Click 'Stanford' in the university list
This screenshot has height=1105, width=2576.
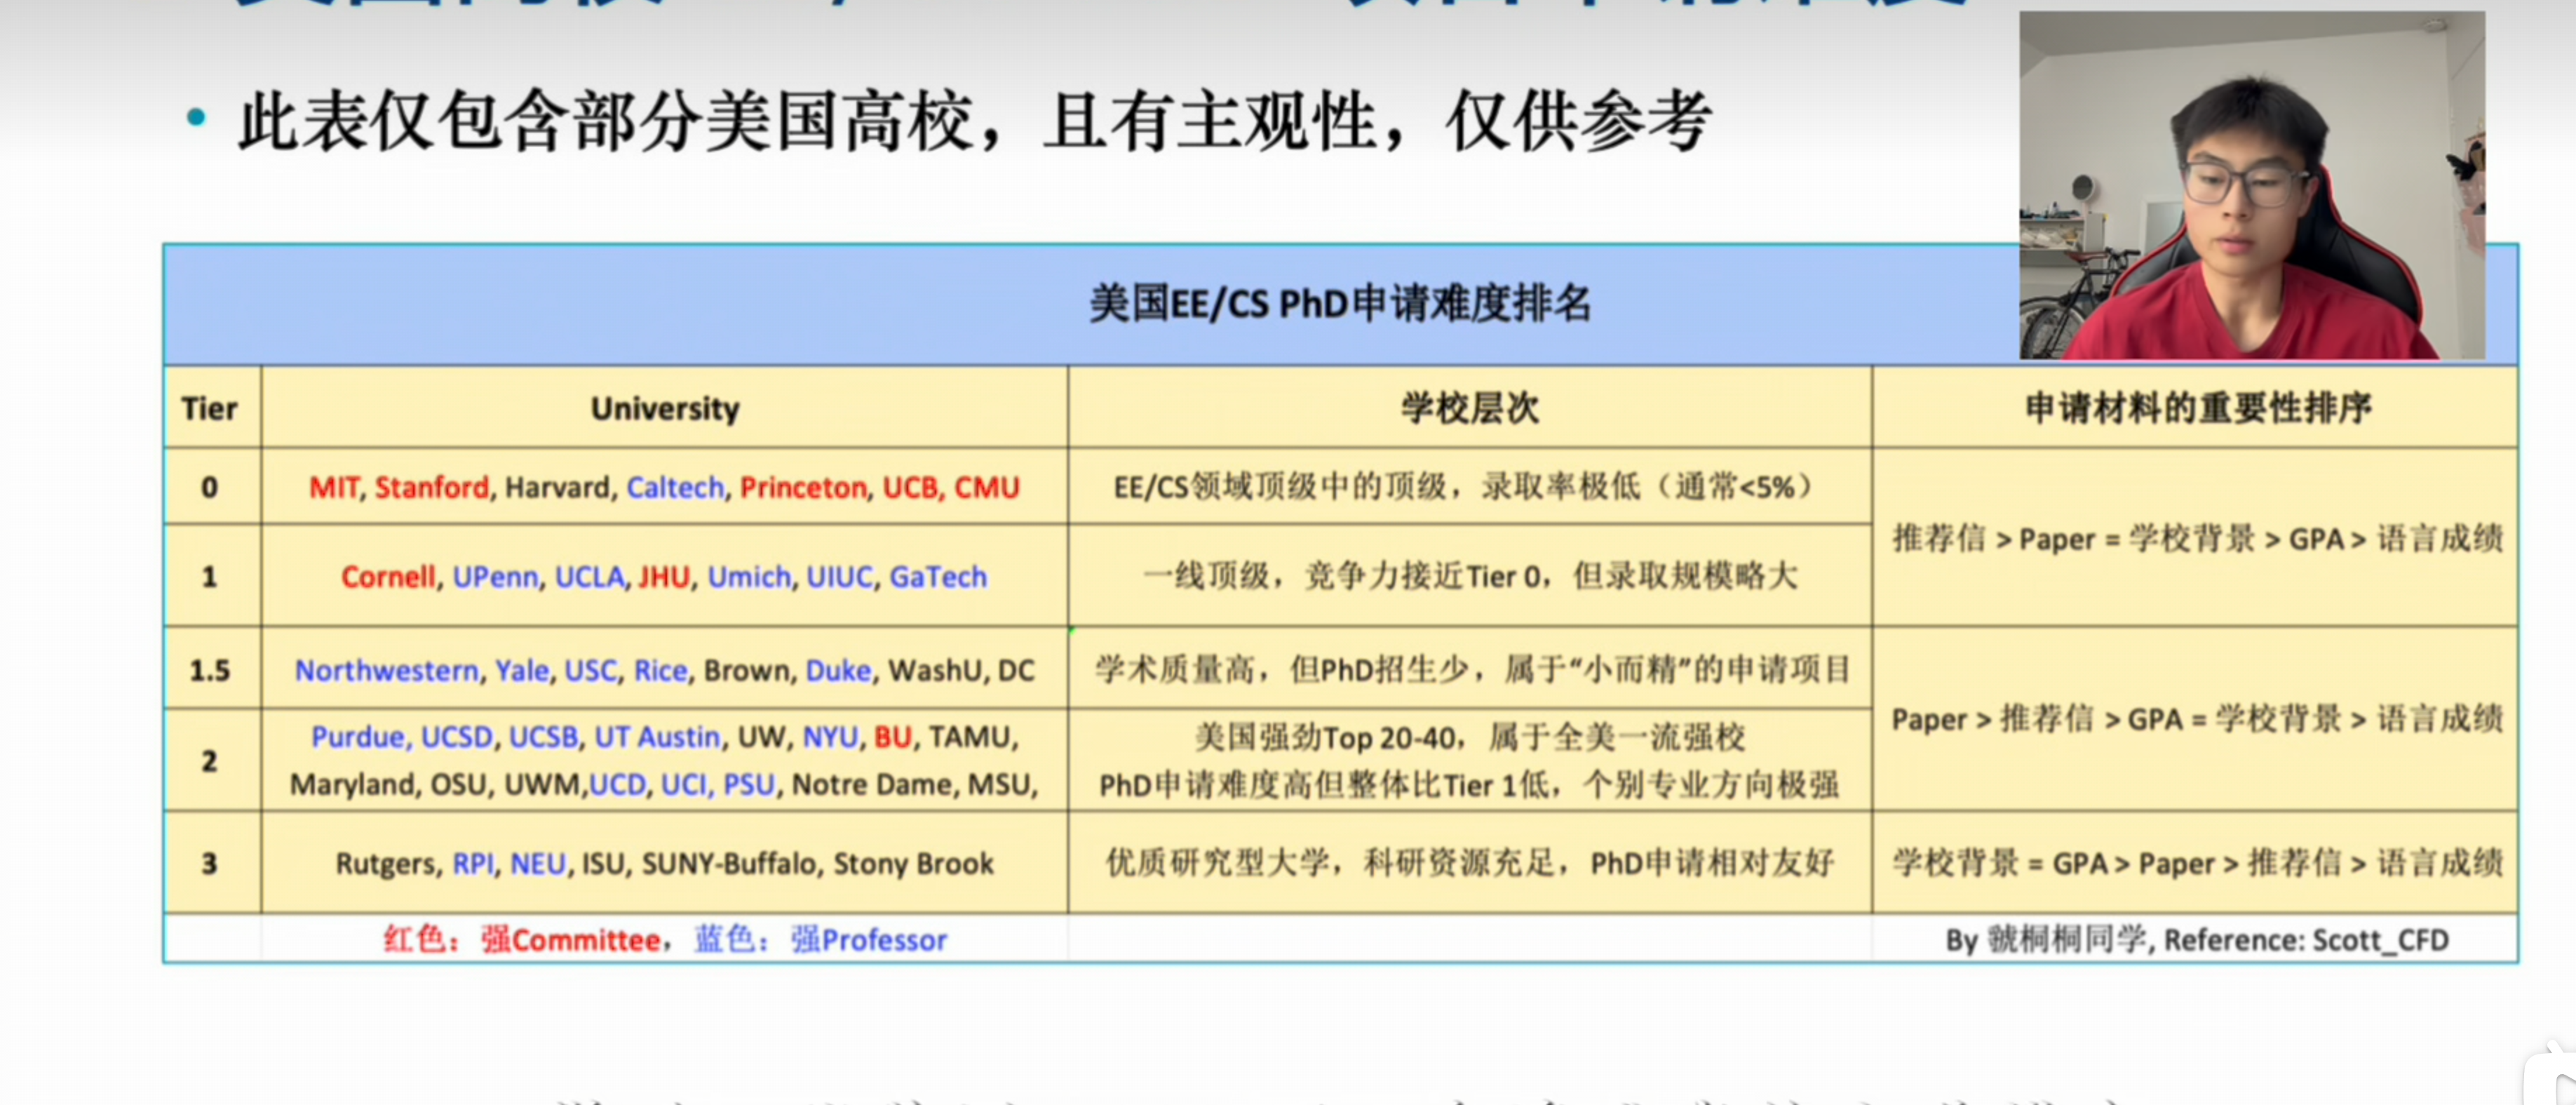click(x=432, y=488)
